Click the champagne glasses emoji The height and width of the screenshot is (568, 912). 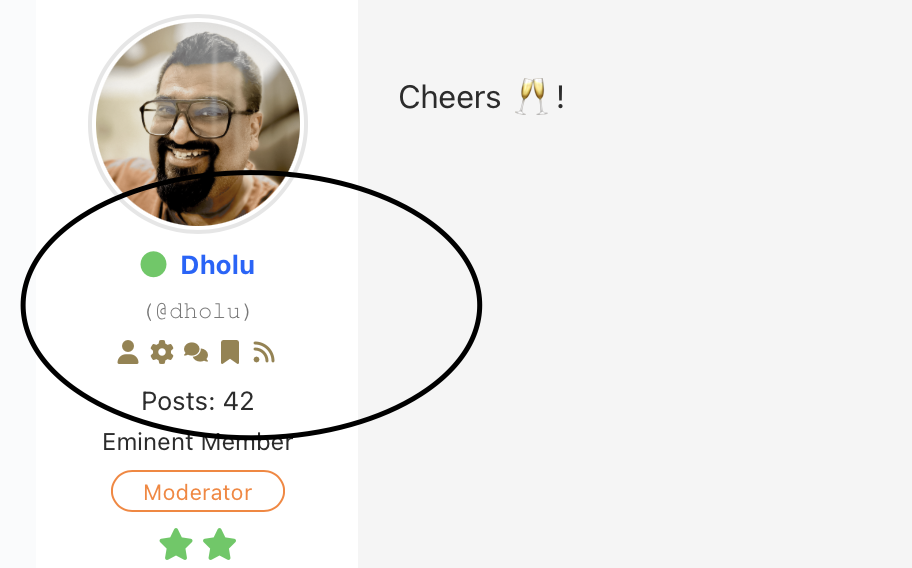pos(532,97)
